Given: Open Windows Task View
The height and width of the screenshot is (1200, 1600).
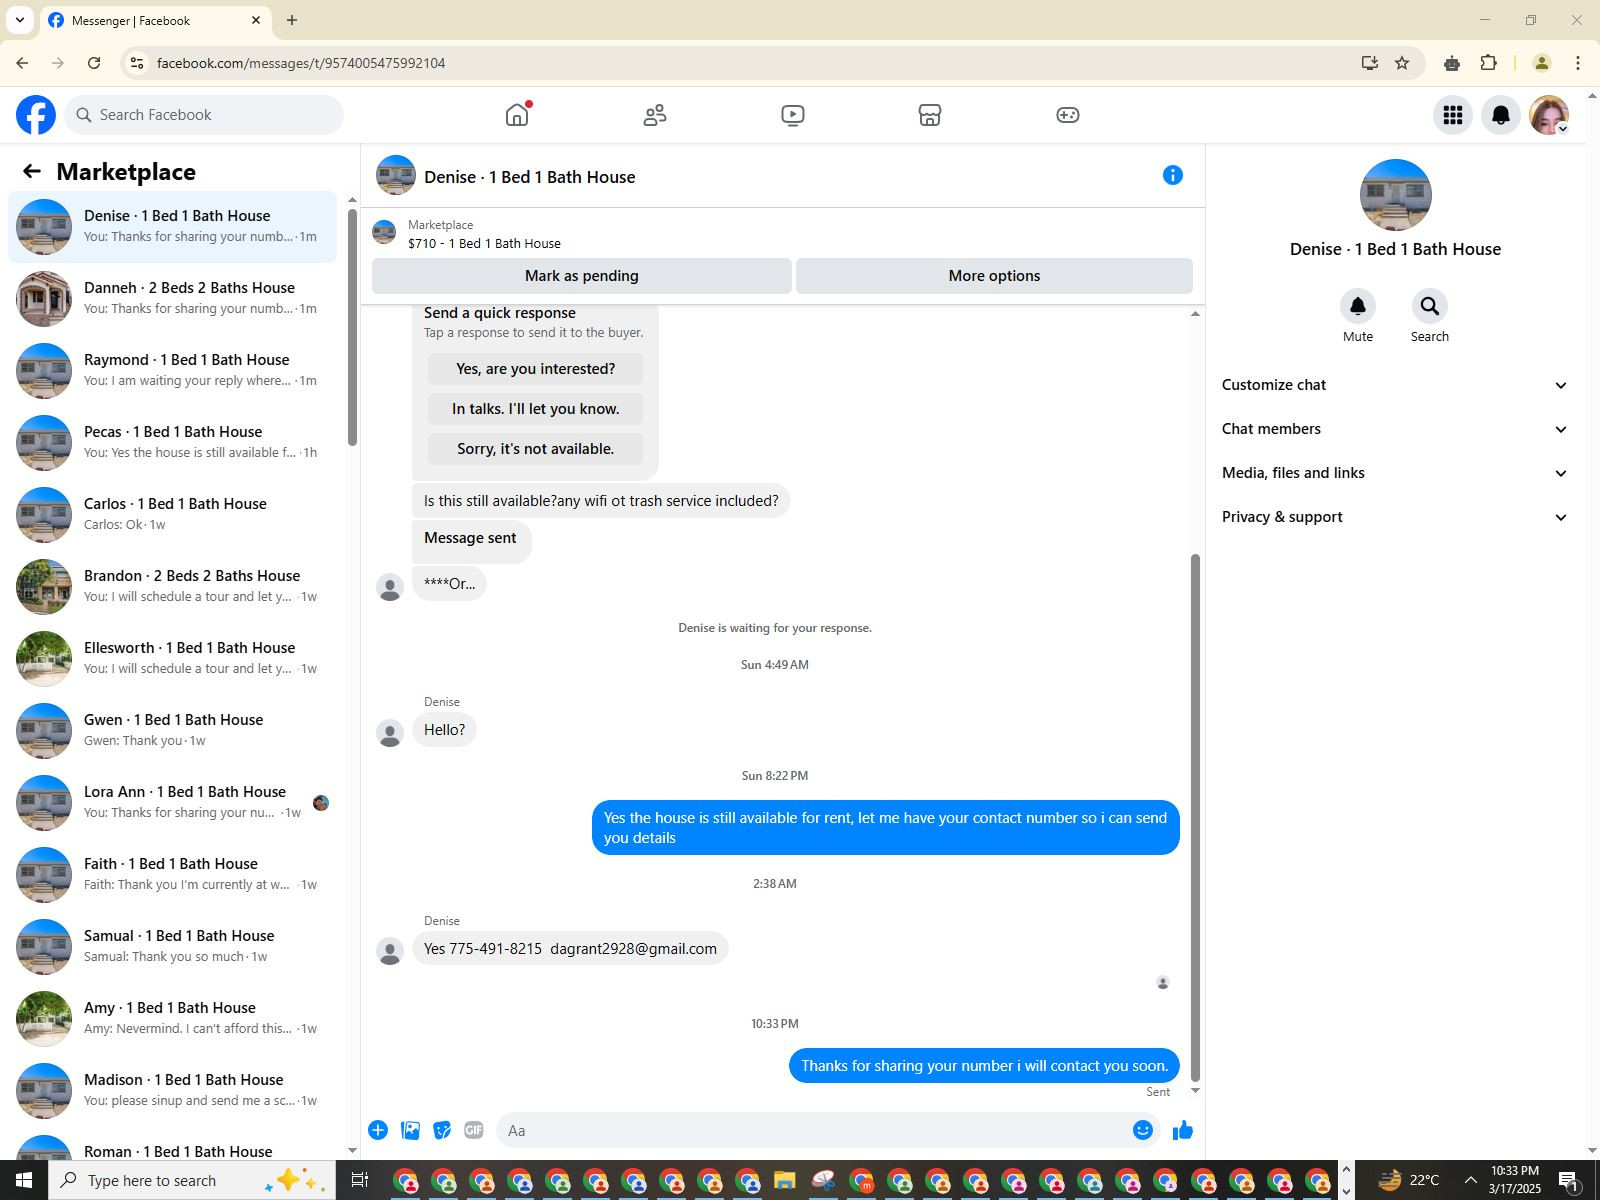Looking at the screenshot, I should pos(360,1180).
